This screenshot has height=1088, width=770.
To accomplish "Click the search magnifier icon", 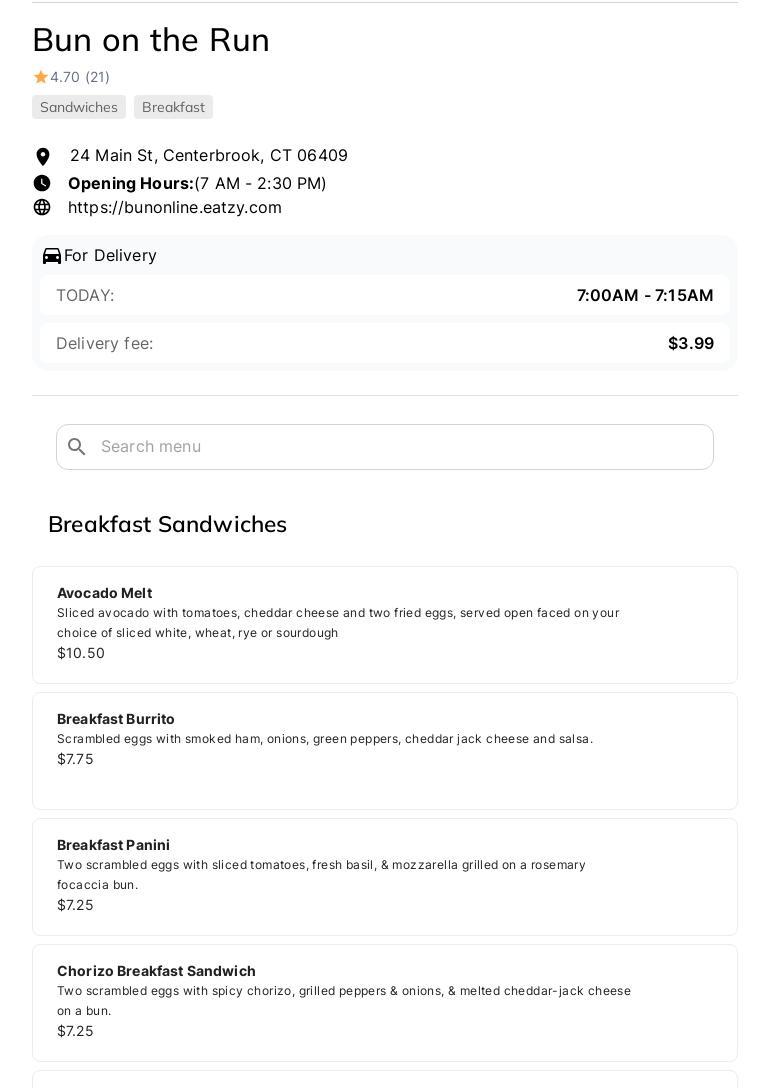I will (77, 447).
